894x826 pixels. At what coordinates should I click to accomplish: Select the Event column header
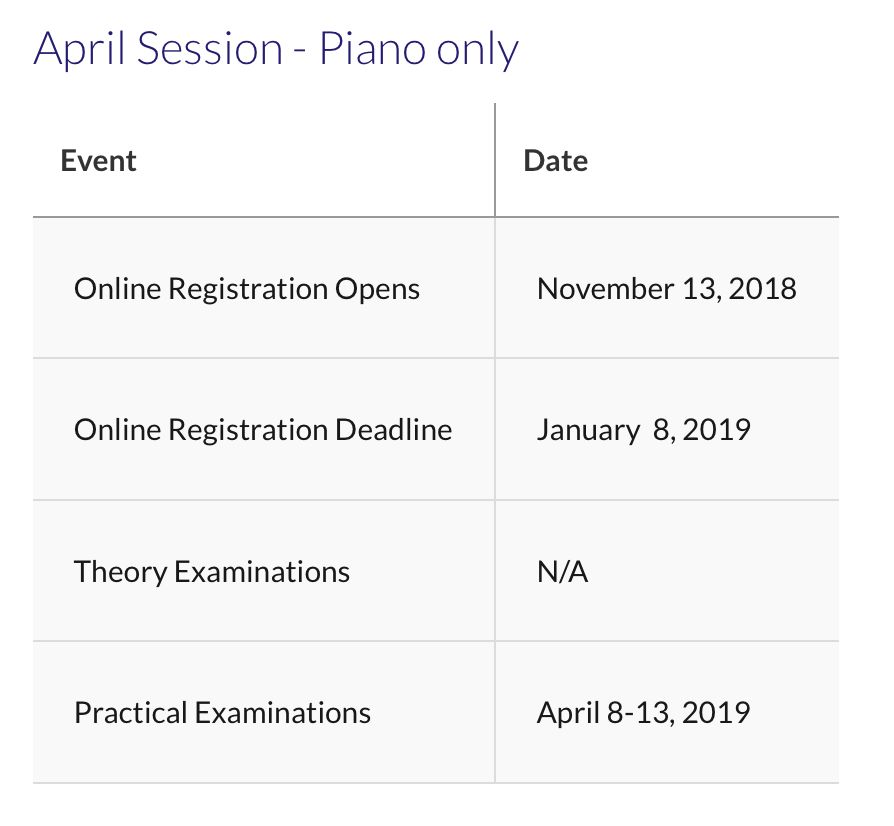pyautogui.click(x=98, y=160)
